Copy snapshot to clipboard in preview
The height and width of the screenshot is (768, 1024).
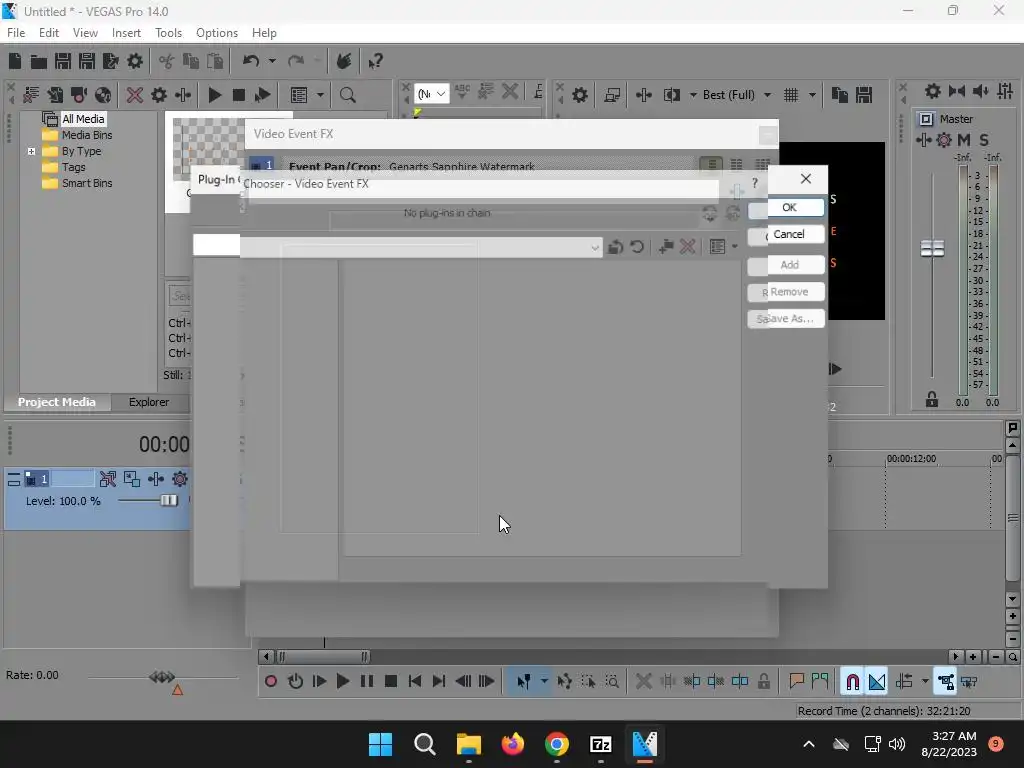pos(840,95)
